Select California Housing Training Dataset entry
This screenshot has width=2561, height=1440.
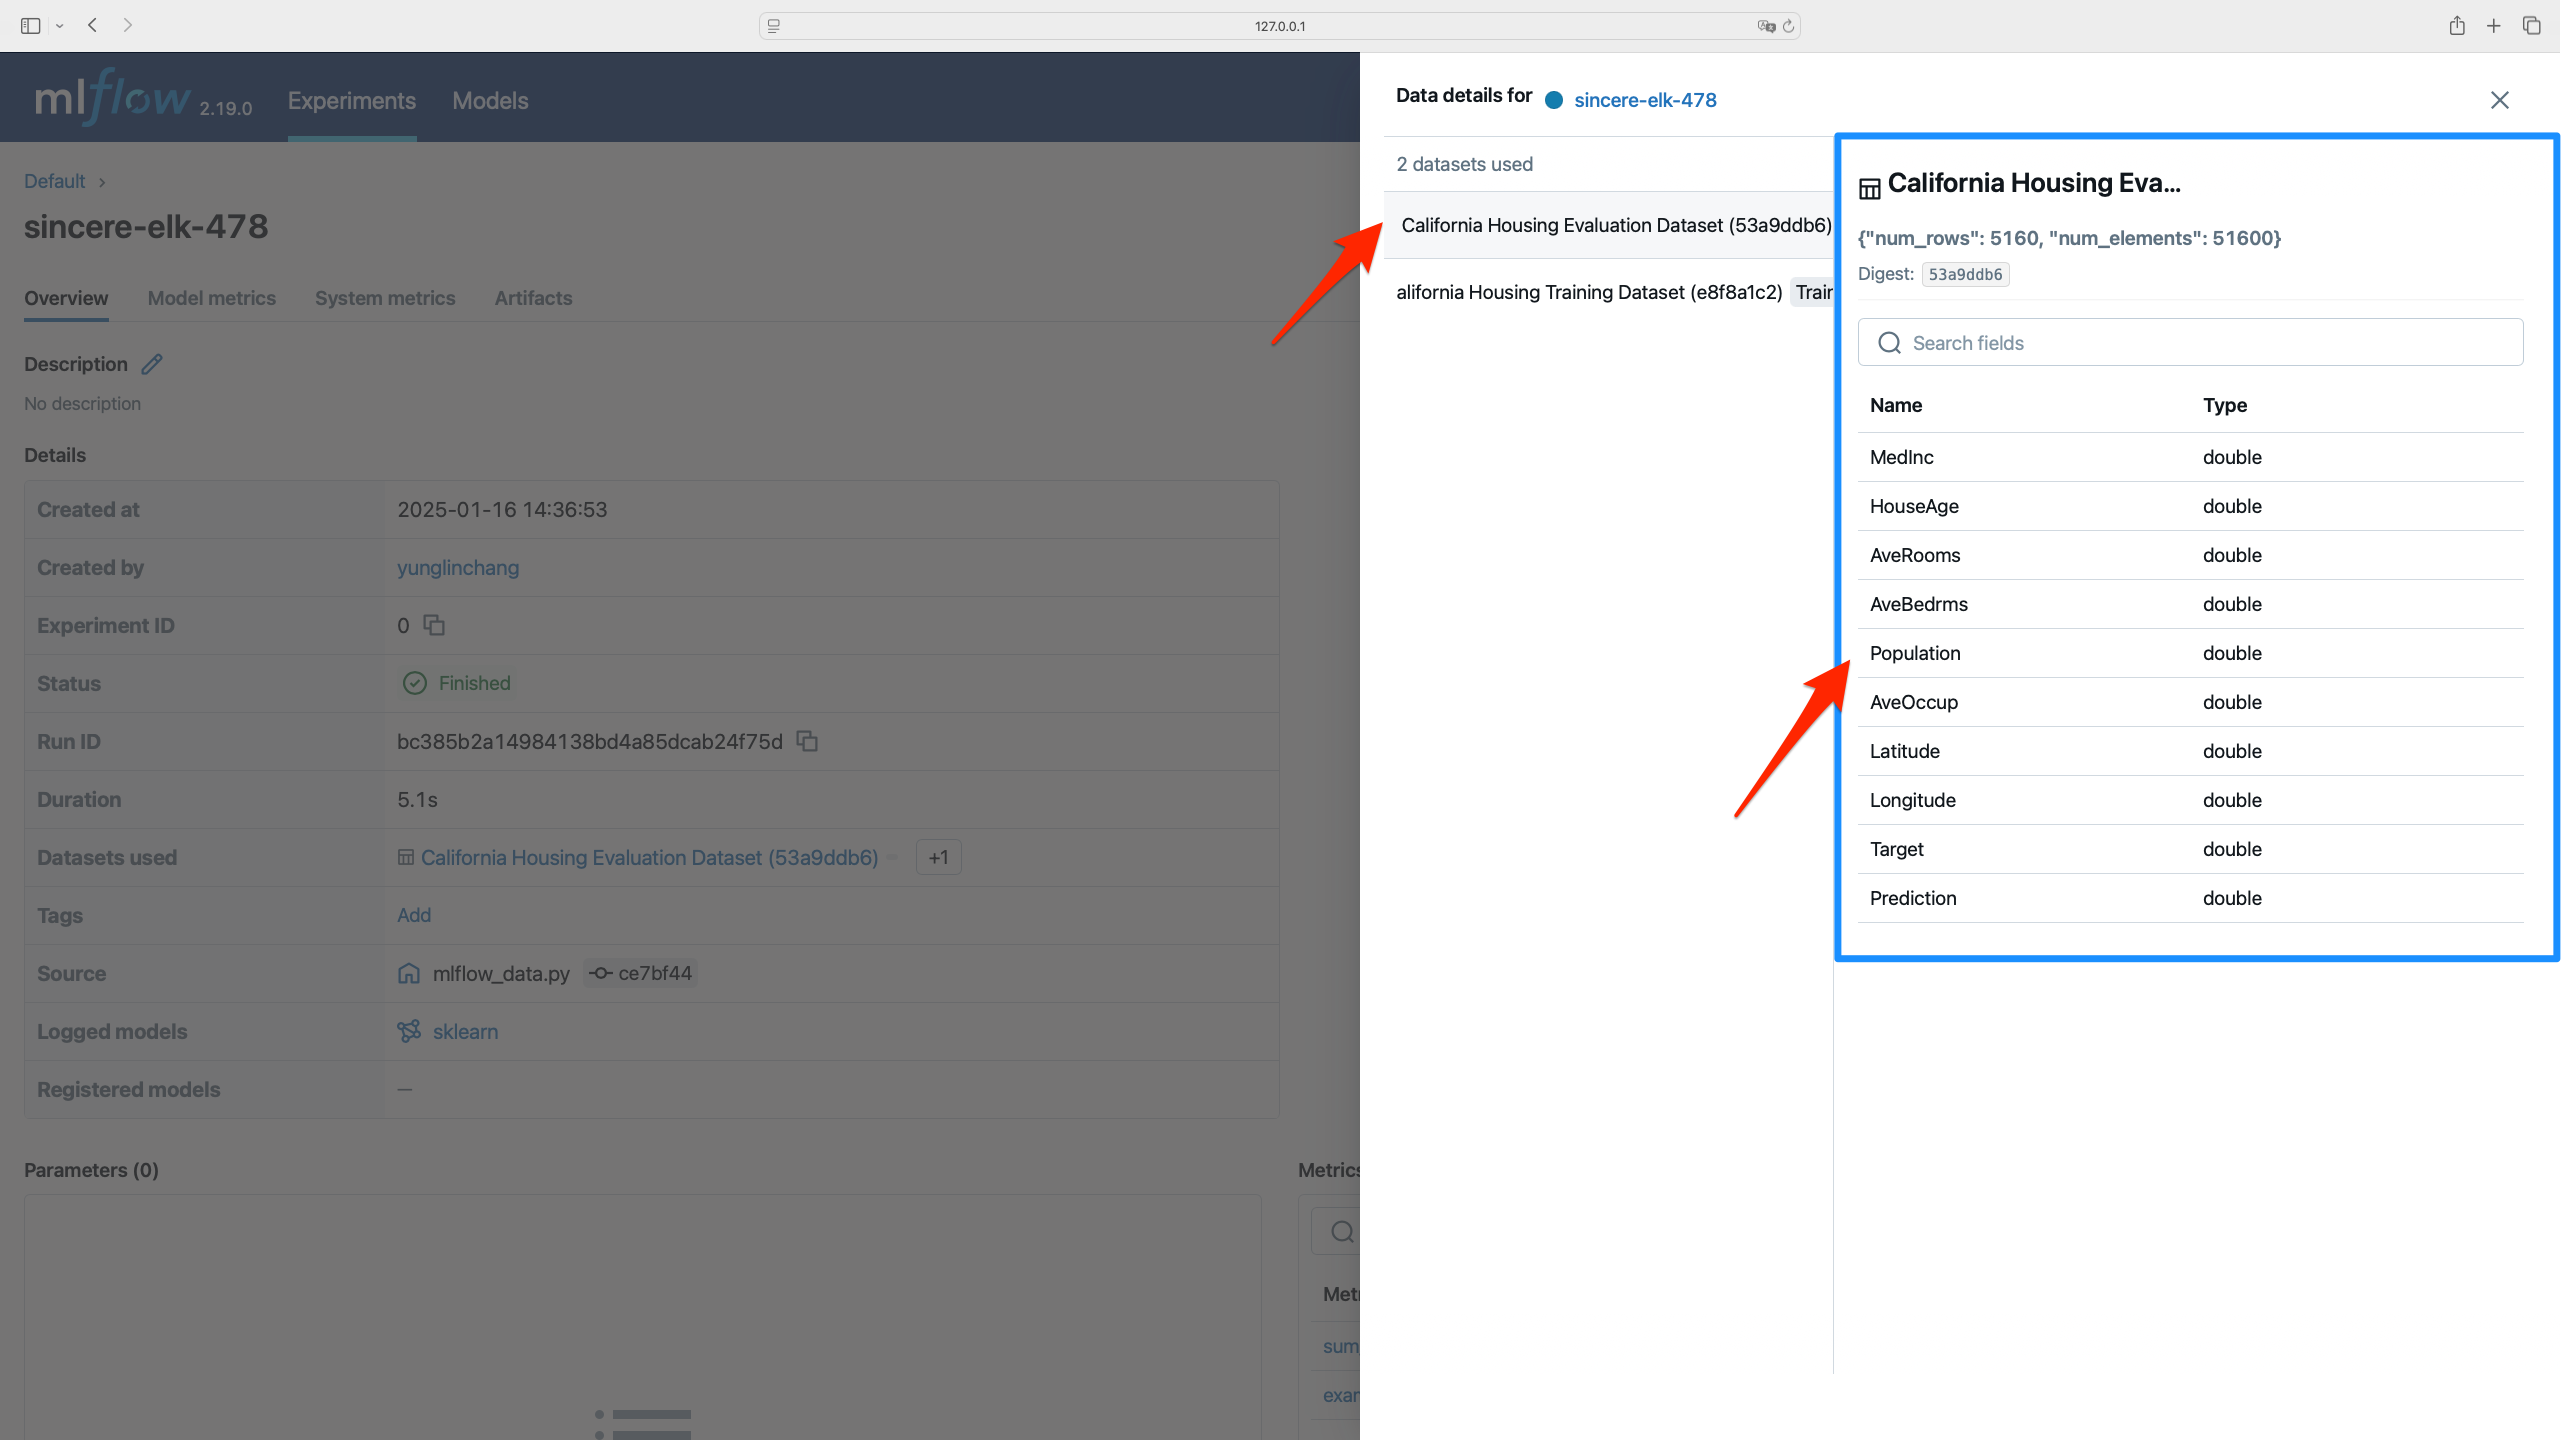(1590, 292)
